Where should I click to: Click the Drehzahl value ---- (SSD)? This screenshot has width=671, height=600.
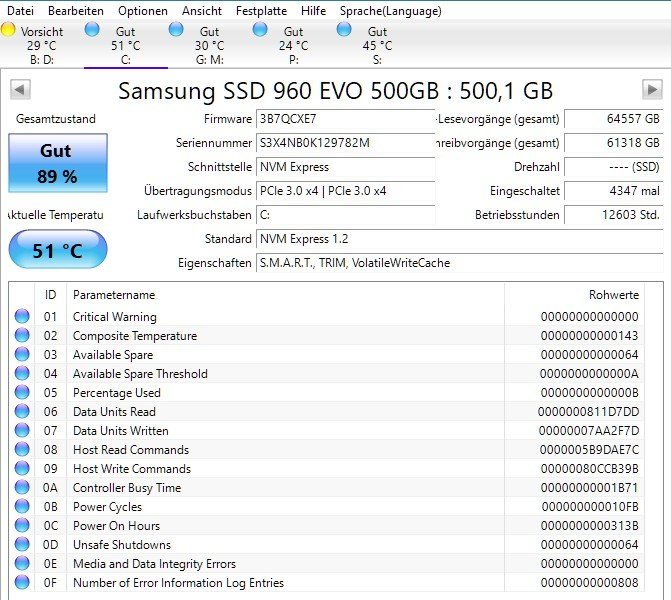(614, 166)
